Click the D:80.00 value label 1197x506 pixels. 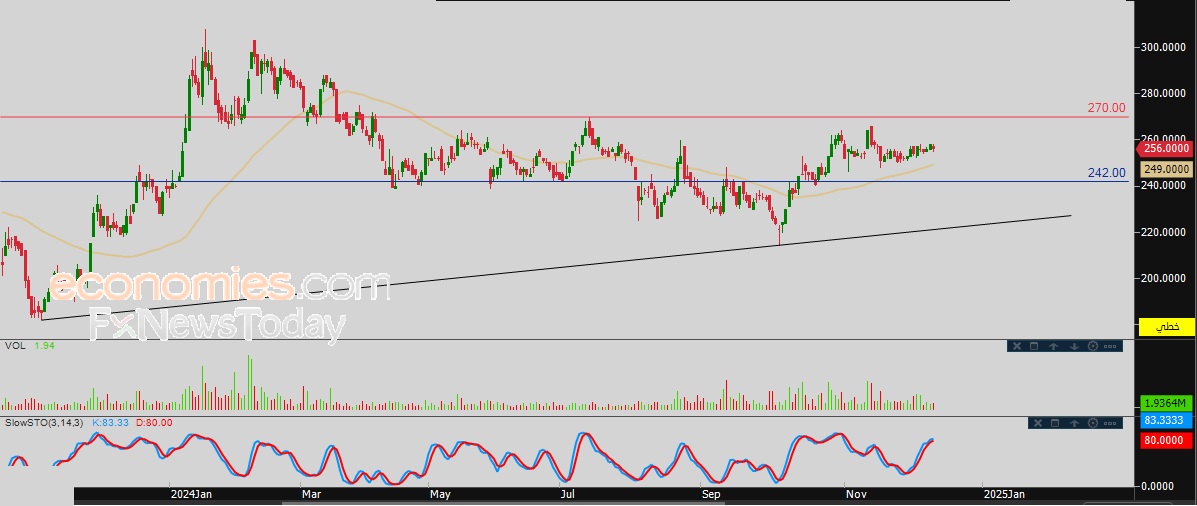click(x=153, y=422)
